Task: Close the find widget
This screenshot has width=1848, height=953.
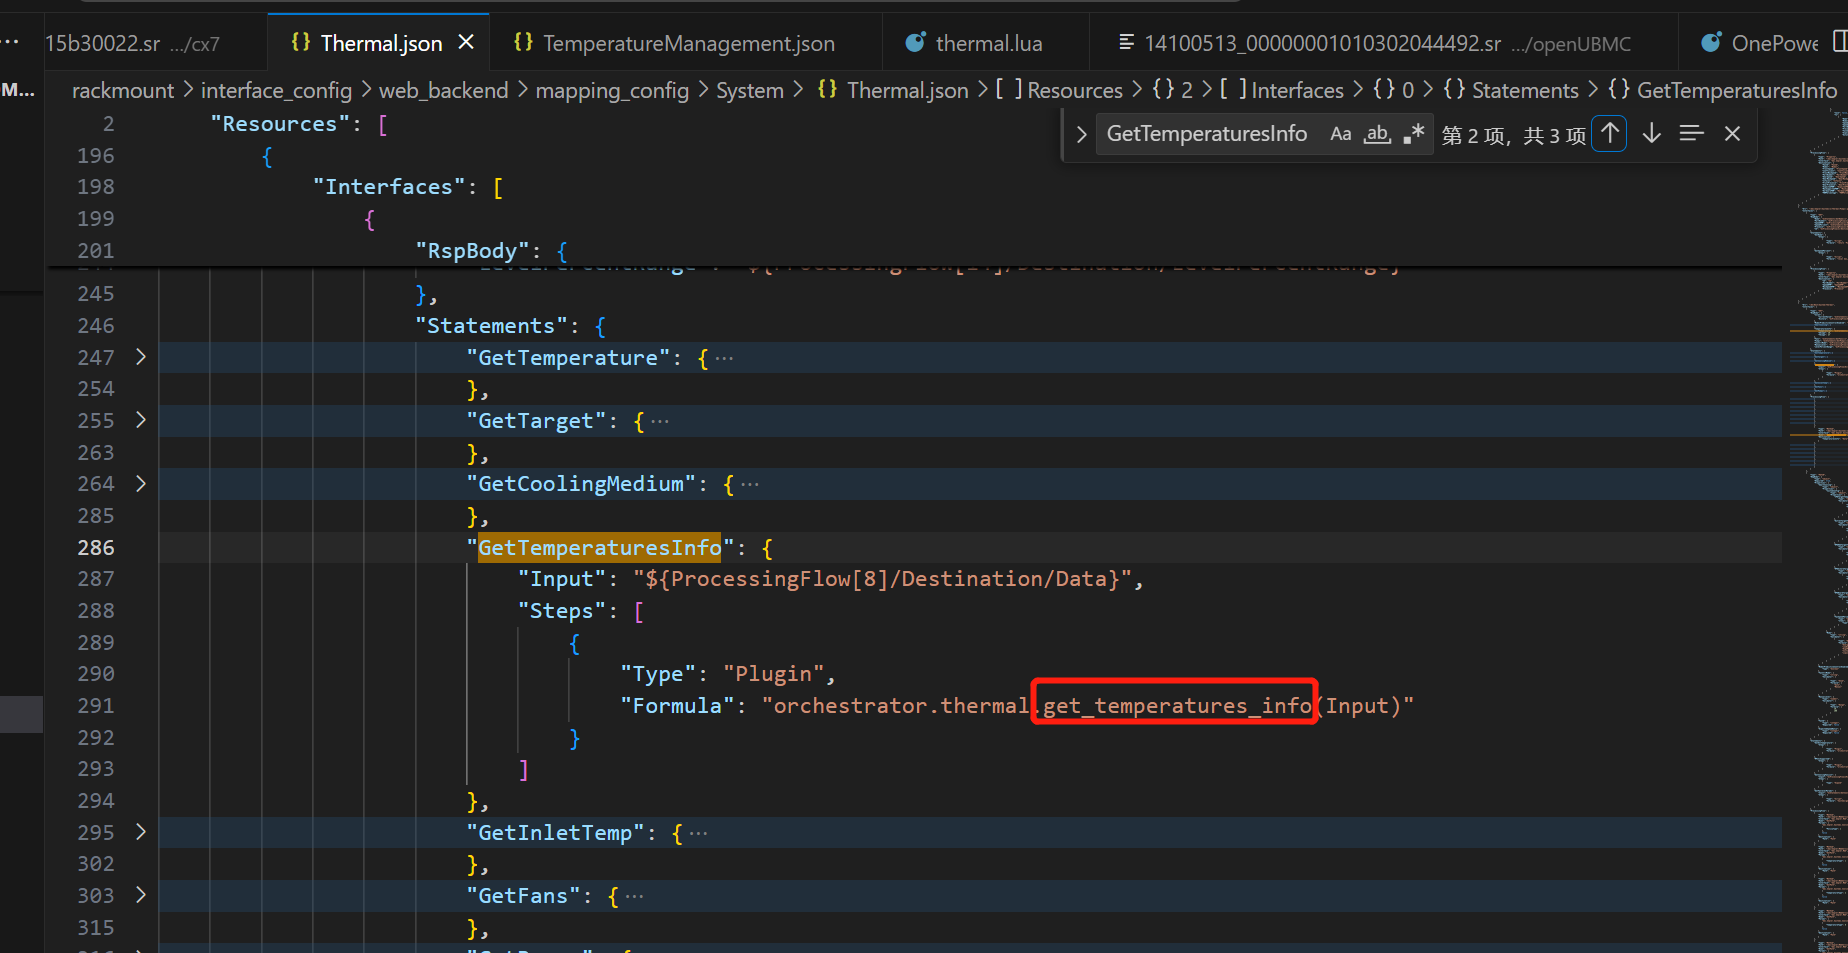Action: [x=1732, y=134]
